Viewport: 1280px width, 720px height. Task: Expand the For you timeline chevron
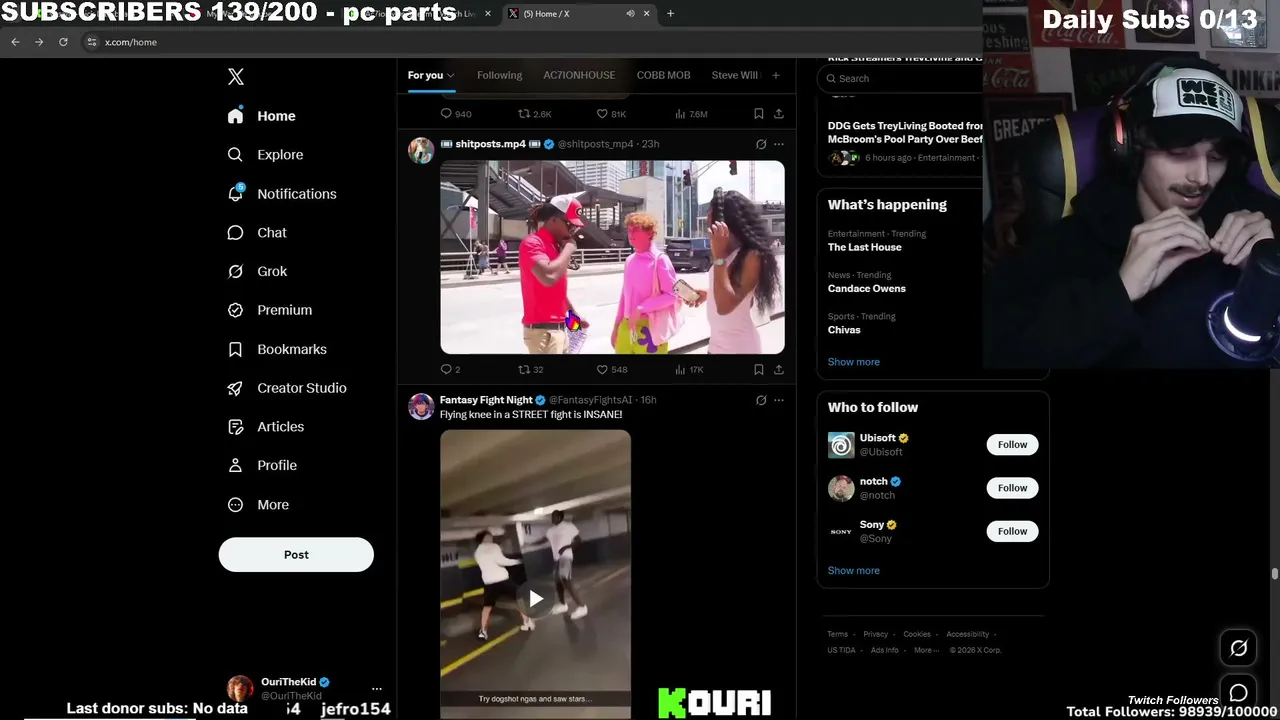click(450, 75)
